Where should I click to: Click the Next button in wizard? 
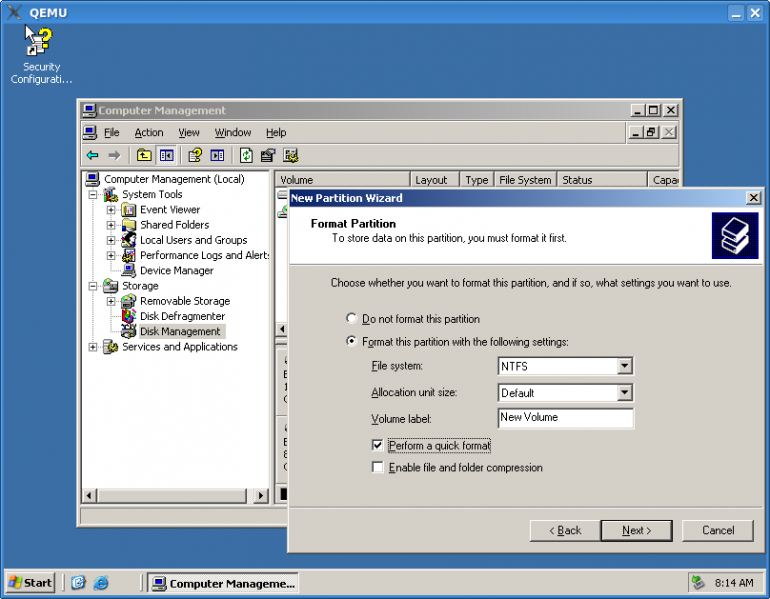(636, 530)
